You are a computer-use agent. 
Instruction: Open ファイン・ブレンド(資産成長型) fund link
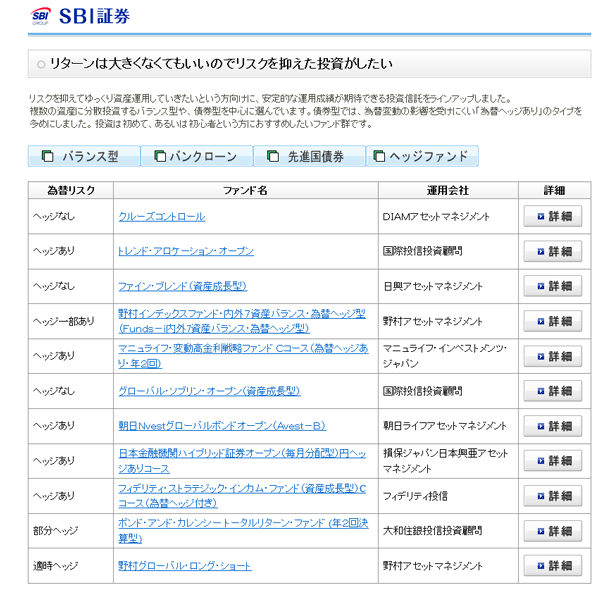(182, 286)
